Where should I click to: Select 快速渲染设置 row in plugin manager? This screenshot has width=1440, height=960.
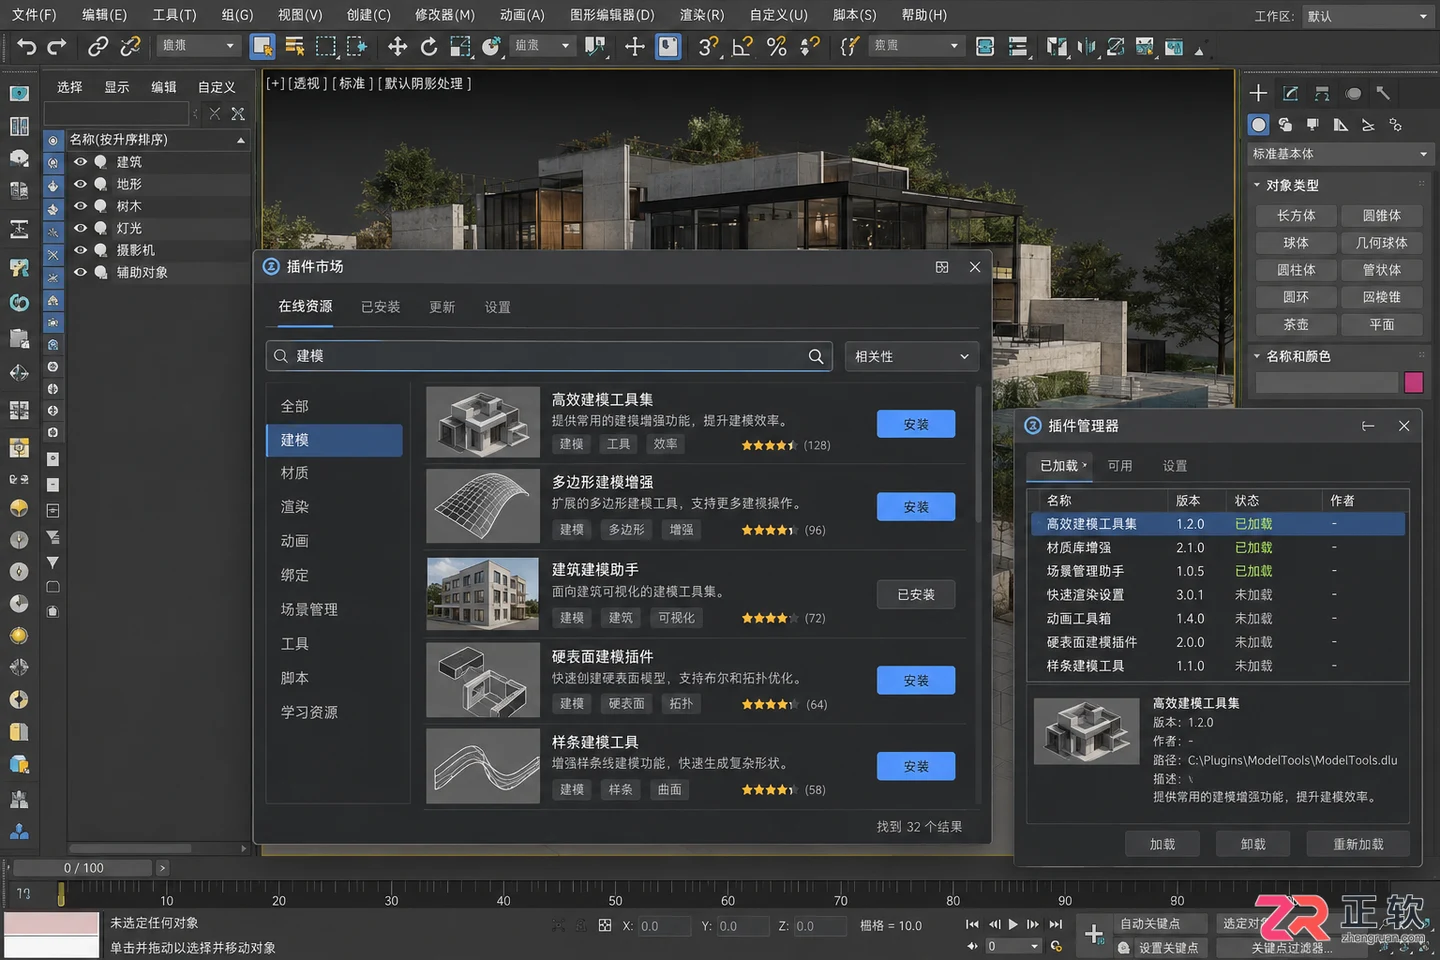[x=1218, y=595]
